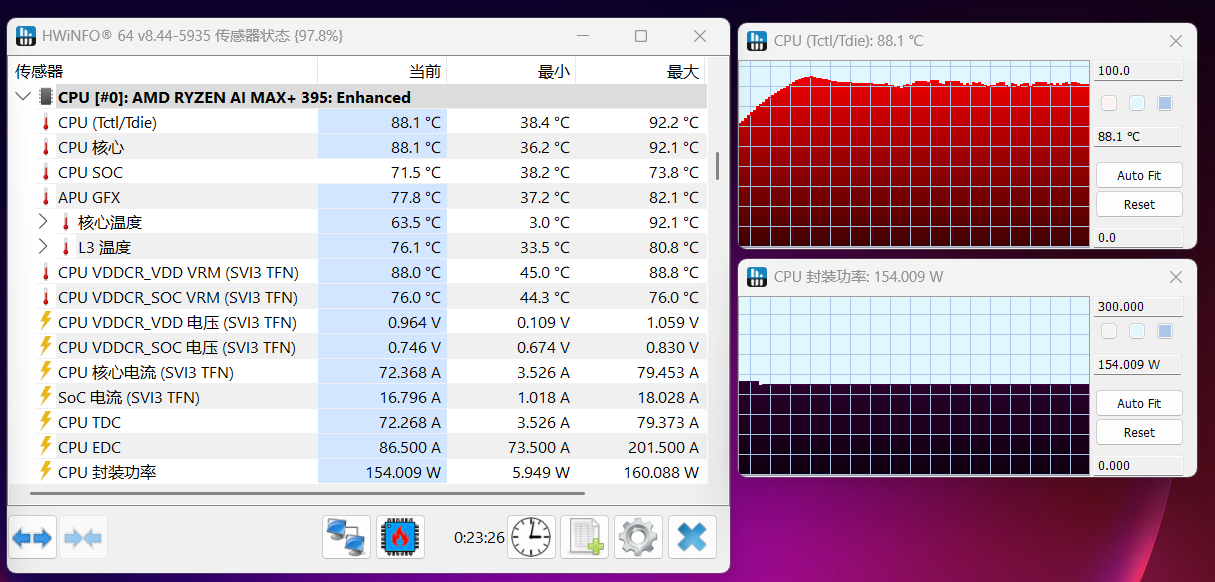This screenshot has height=582, width=1215.
Task: Edit the 100.0 maximum field in temperature graph
Action: point(1138,71)
